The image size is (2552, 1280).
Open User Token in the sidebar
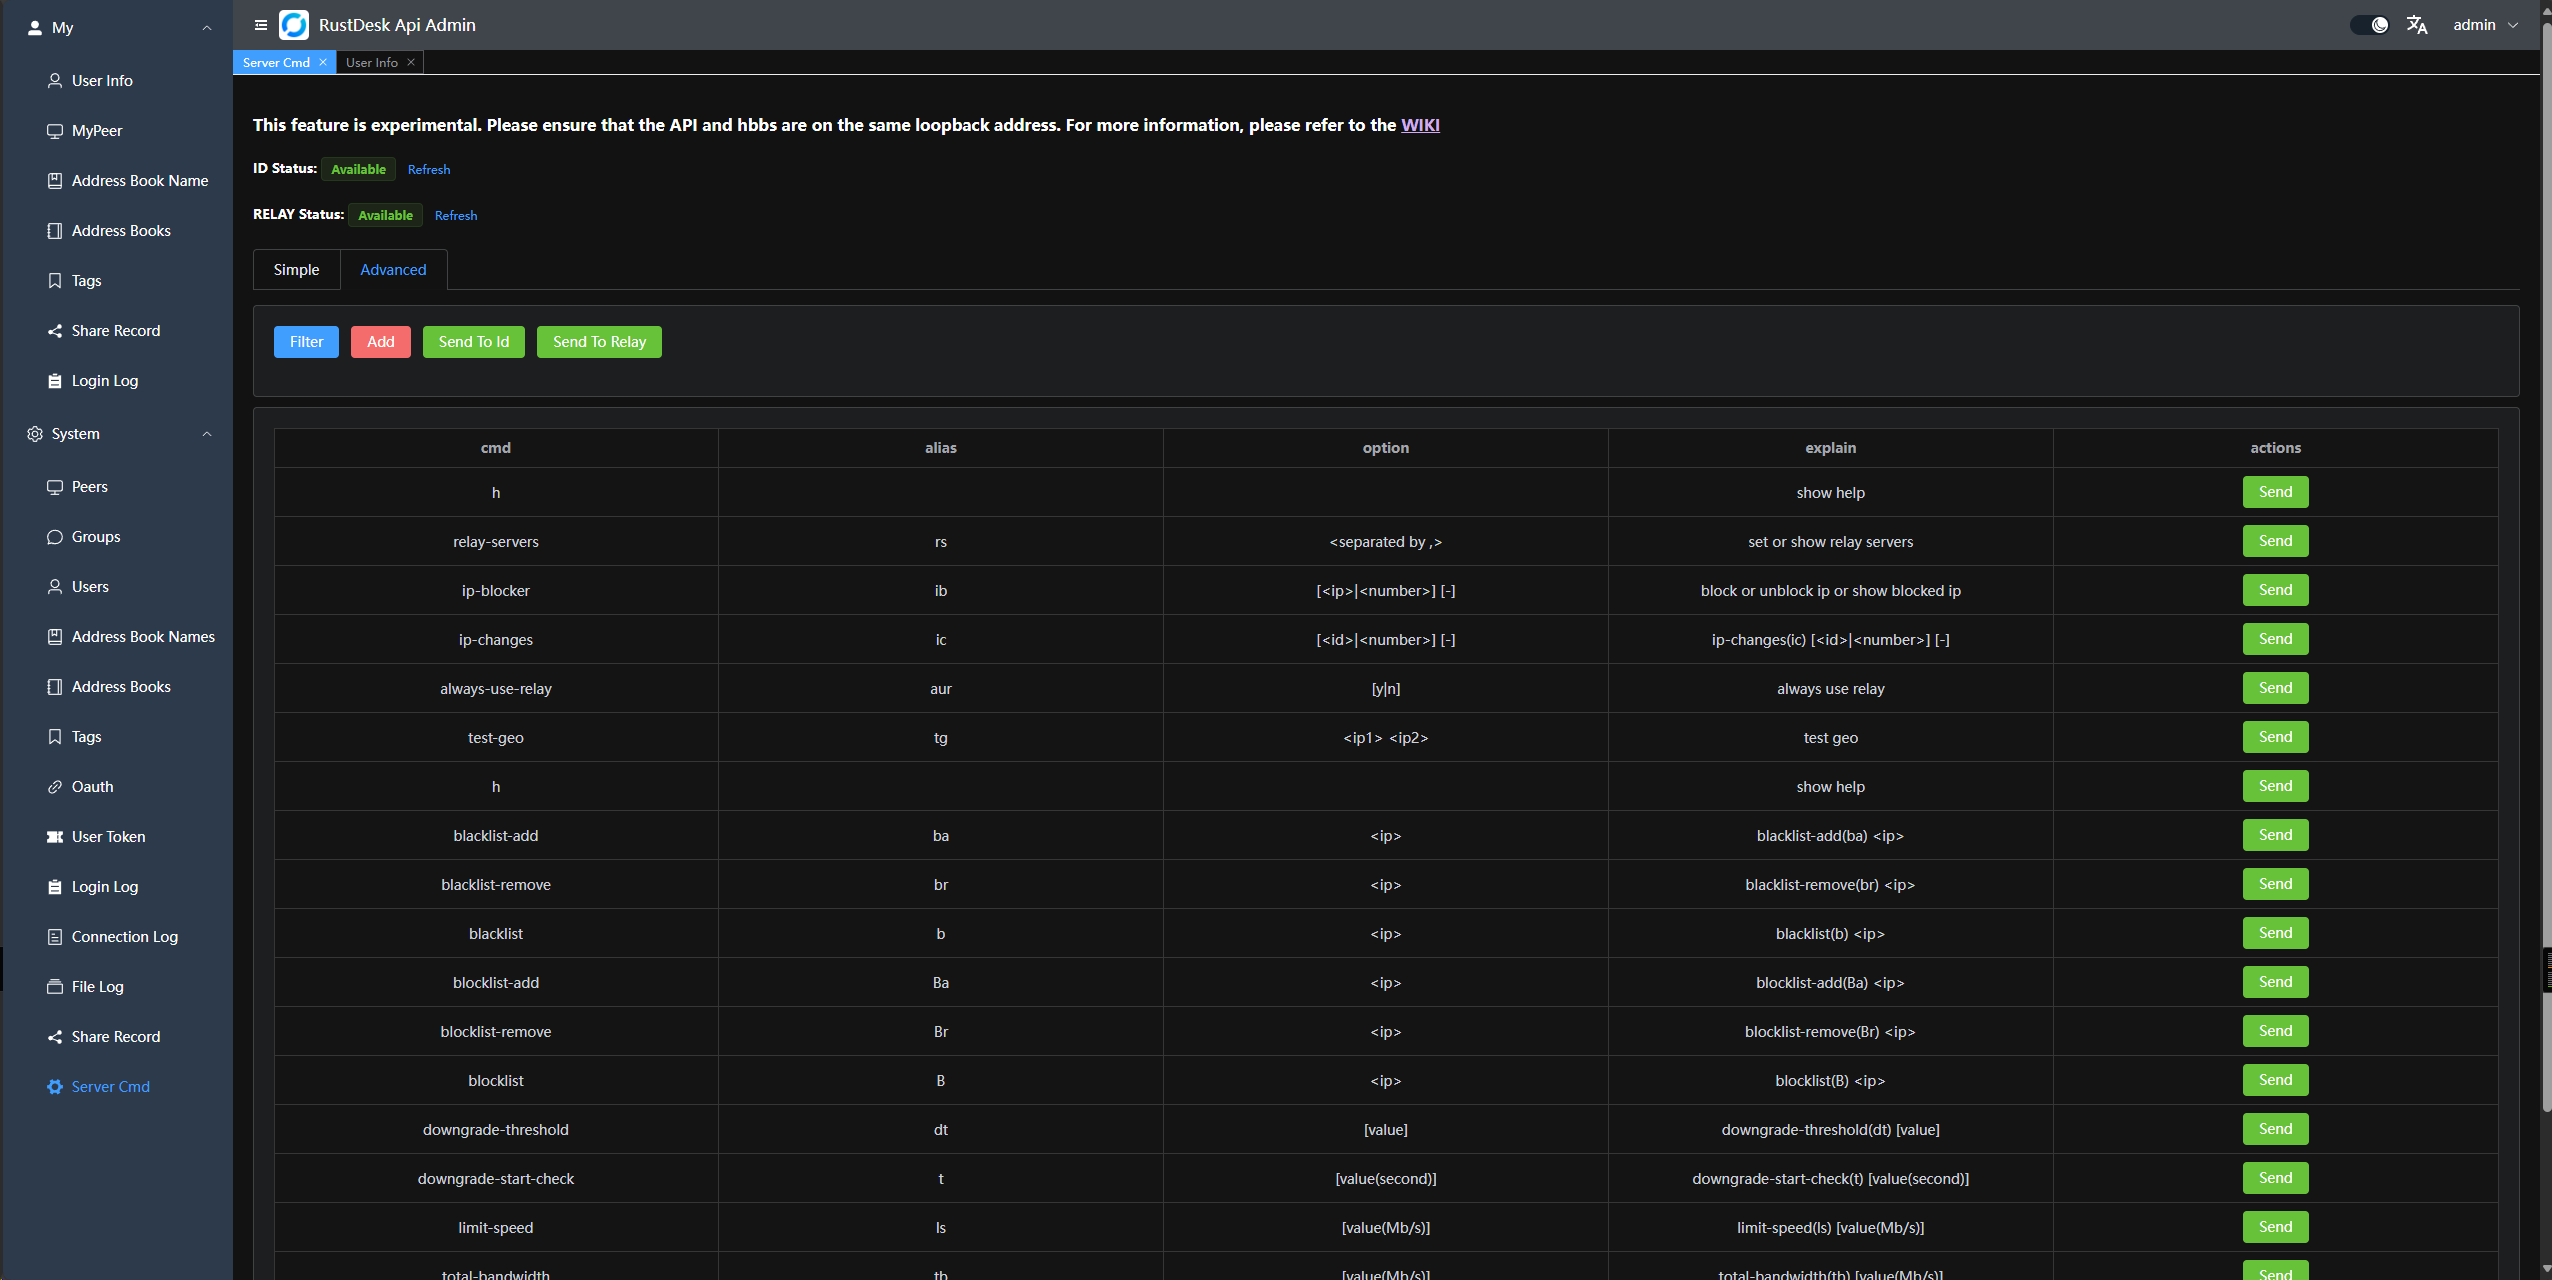click(x=108, y=837)
